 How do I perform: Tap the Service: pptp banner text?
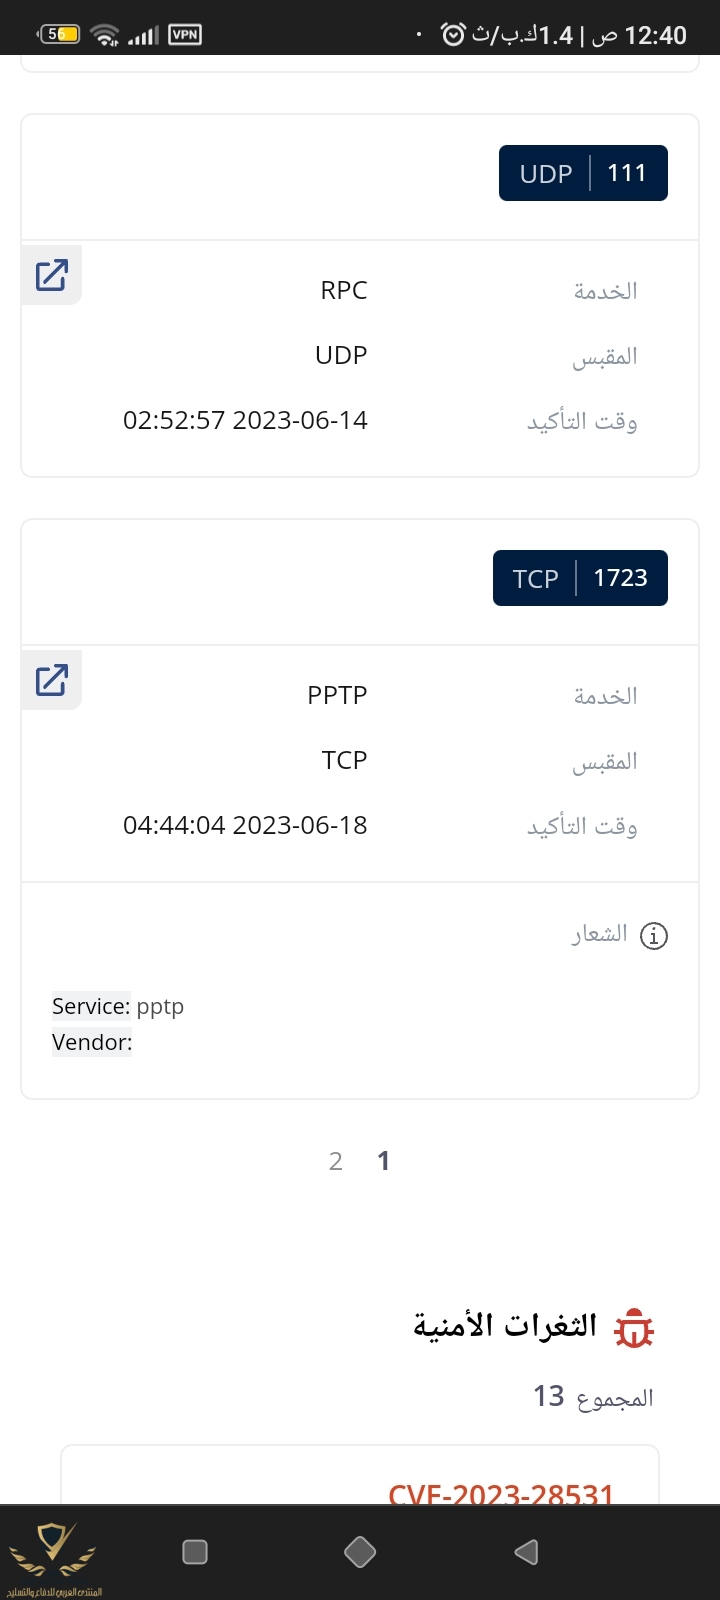118,1006
